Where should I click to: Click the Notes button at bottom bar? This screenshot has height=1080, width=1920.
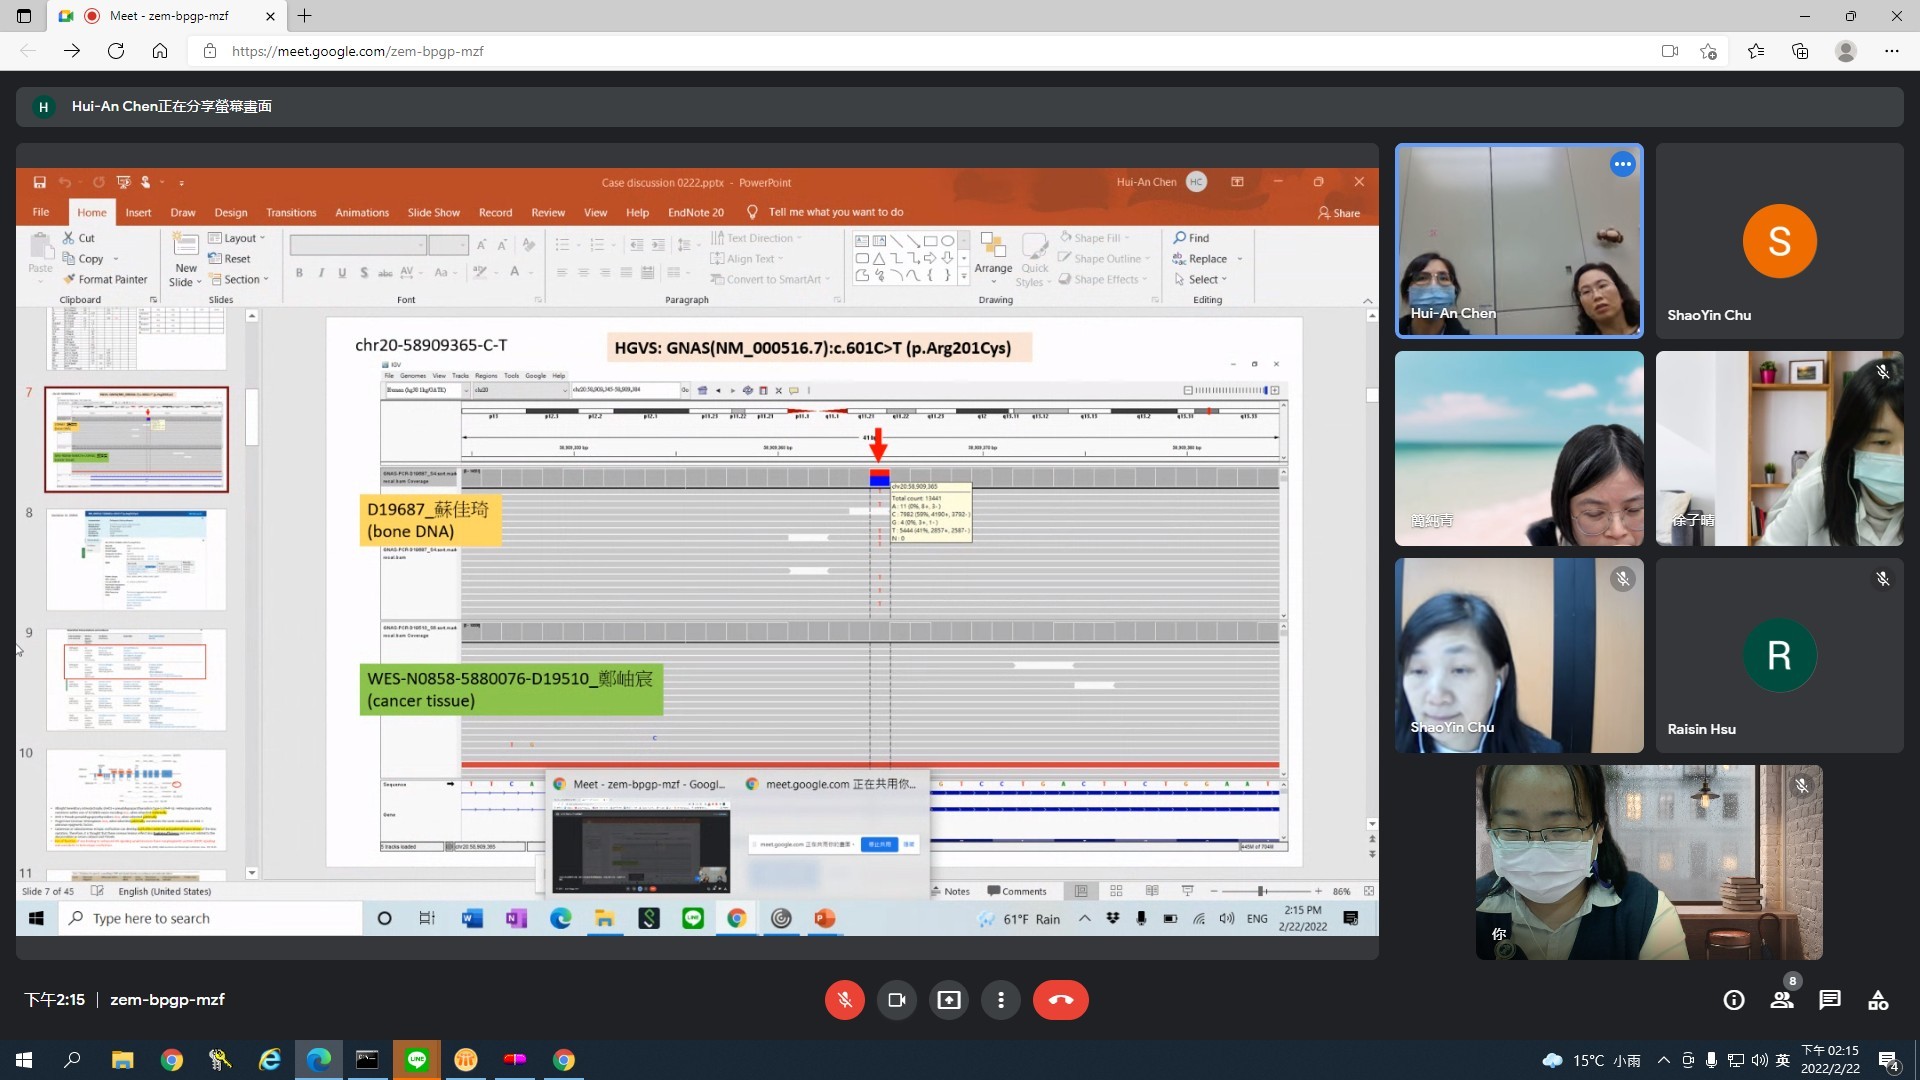click(952, 891)
